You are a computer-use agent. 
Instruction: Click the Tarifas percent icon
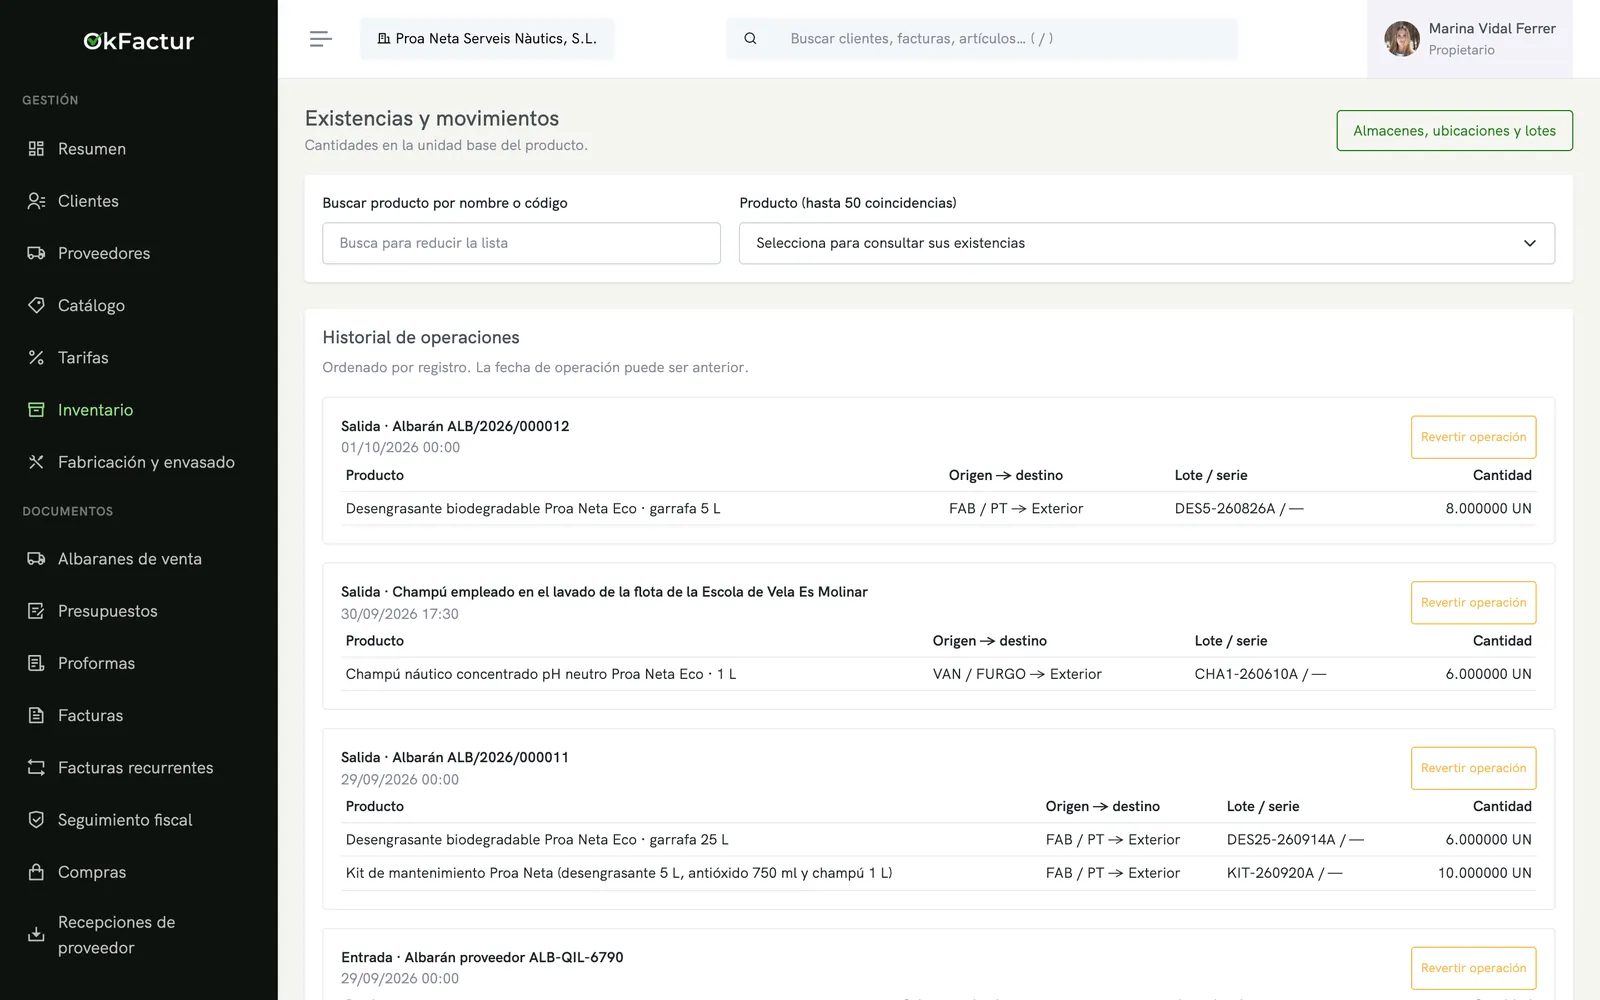36,357
